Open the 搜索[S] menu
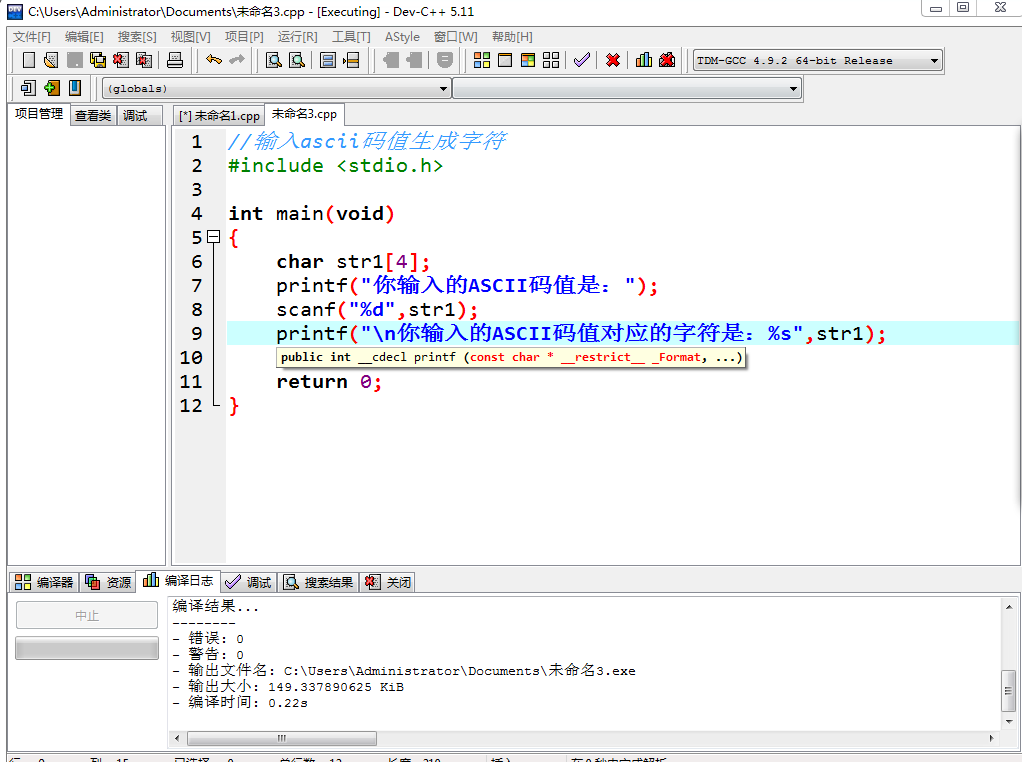 pos(137,37)
